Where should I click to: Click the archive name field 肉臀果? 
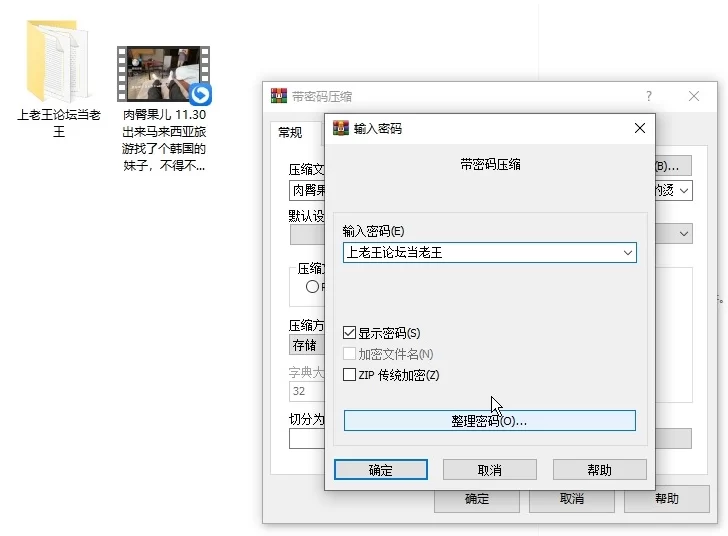pos(307,190)
